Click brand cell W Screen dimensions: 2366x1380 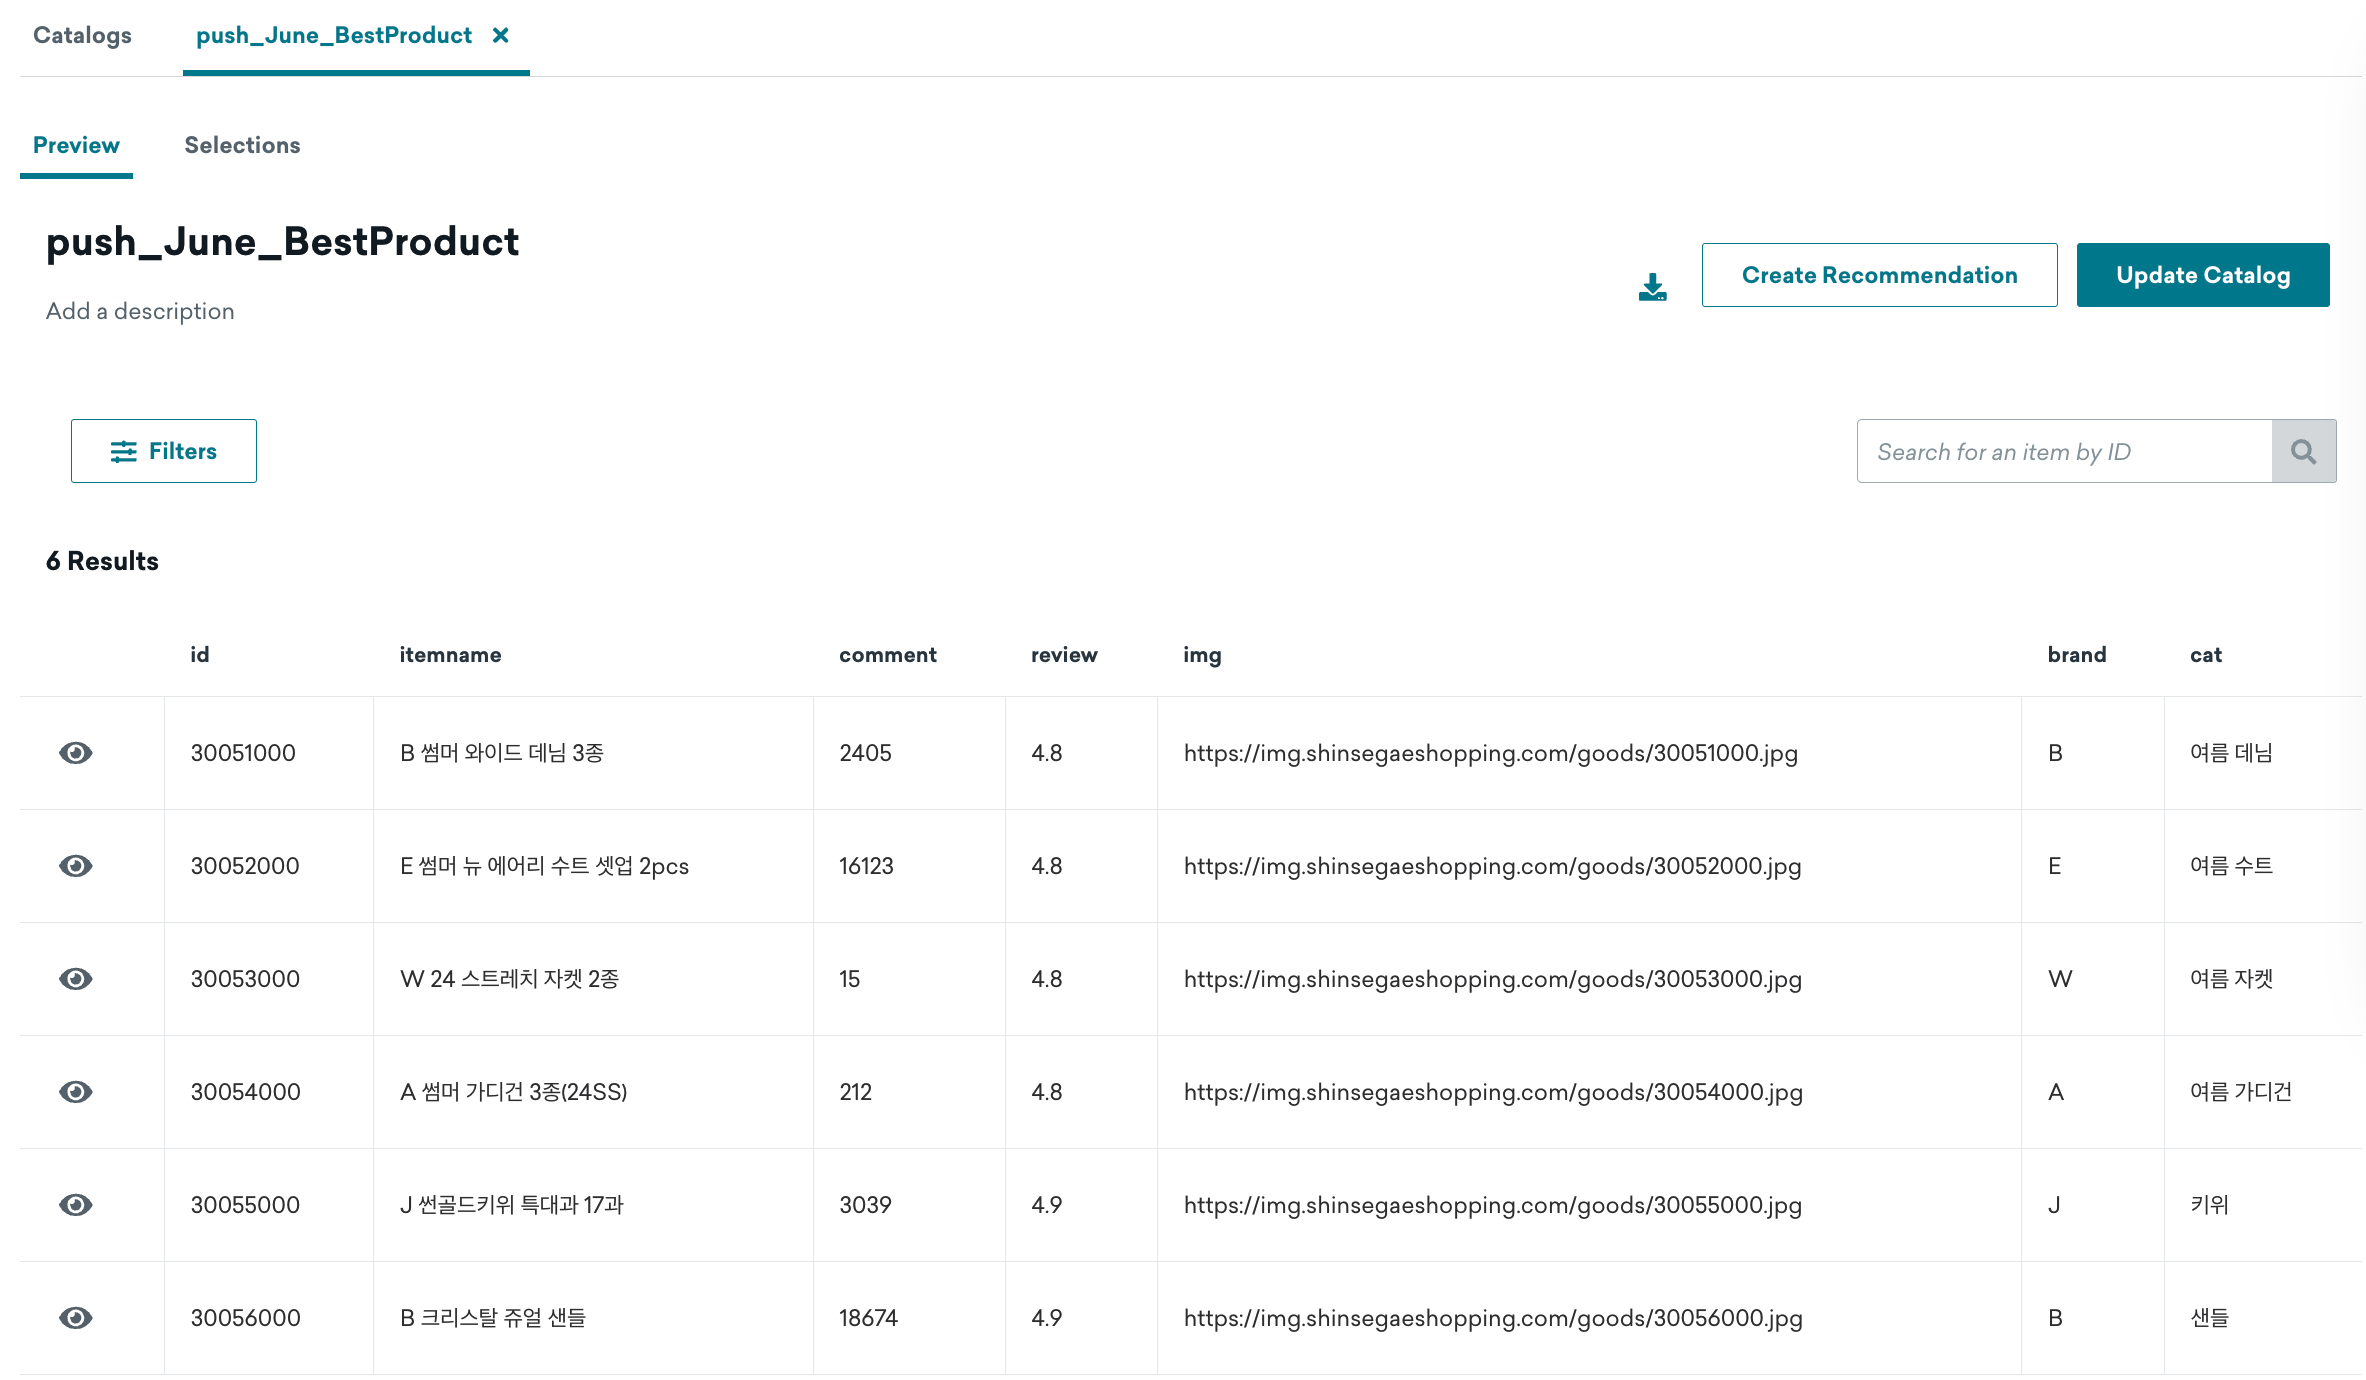[x=2060, y=979]
